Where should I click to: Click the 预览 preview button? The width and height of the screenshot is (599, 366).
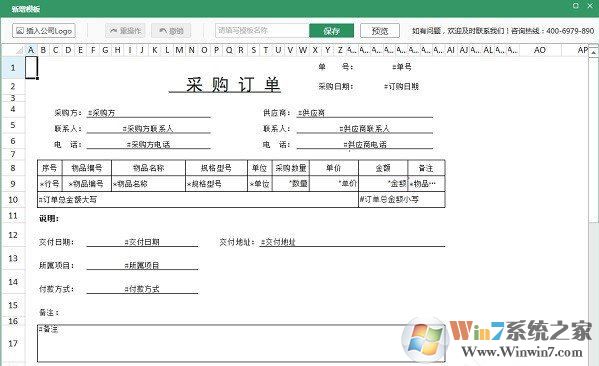tap(380, 31)
